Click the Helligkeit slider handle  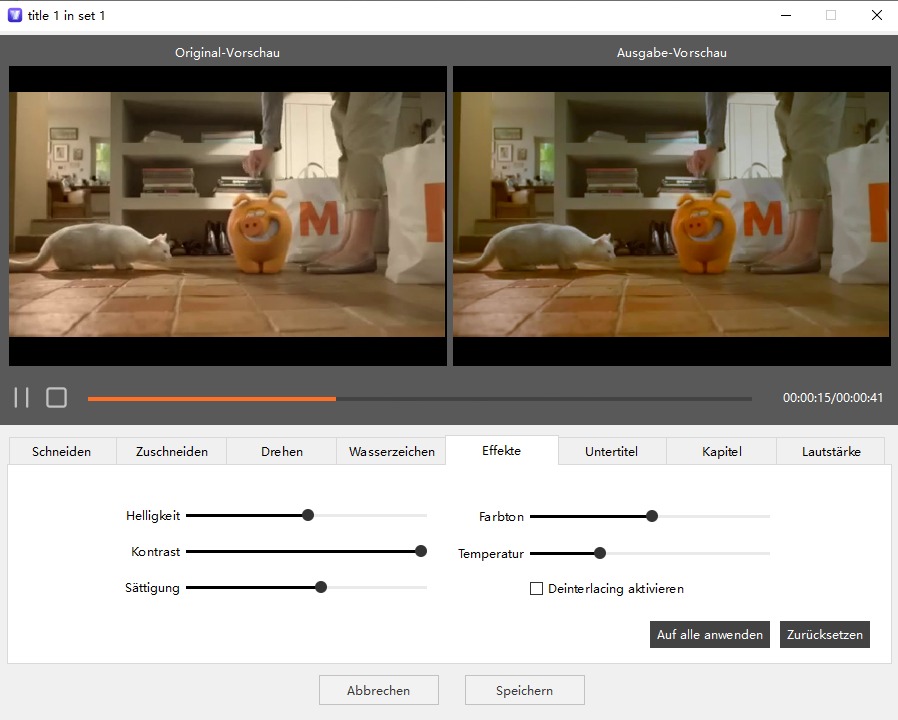[308, 515]
